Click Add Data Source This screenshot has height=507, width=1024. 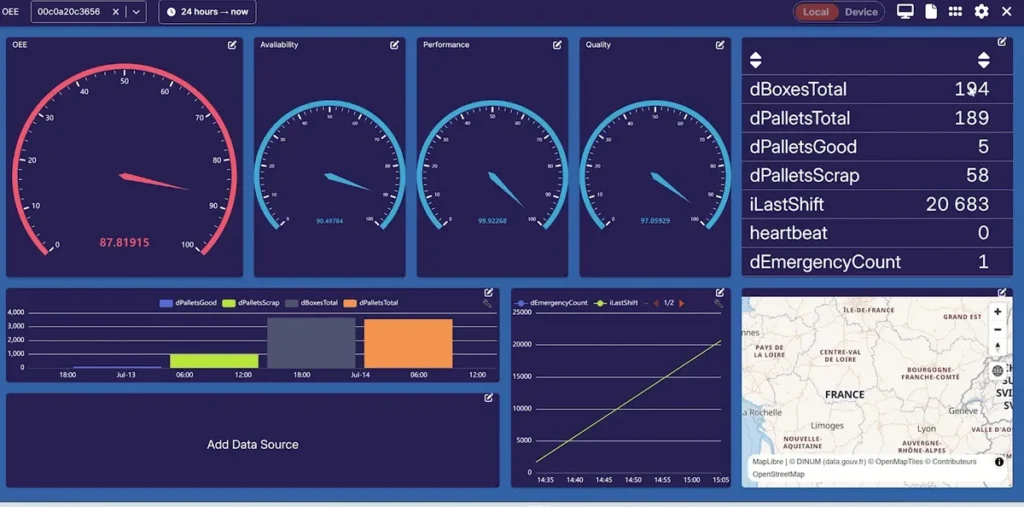[x=253, y=445]
